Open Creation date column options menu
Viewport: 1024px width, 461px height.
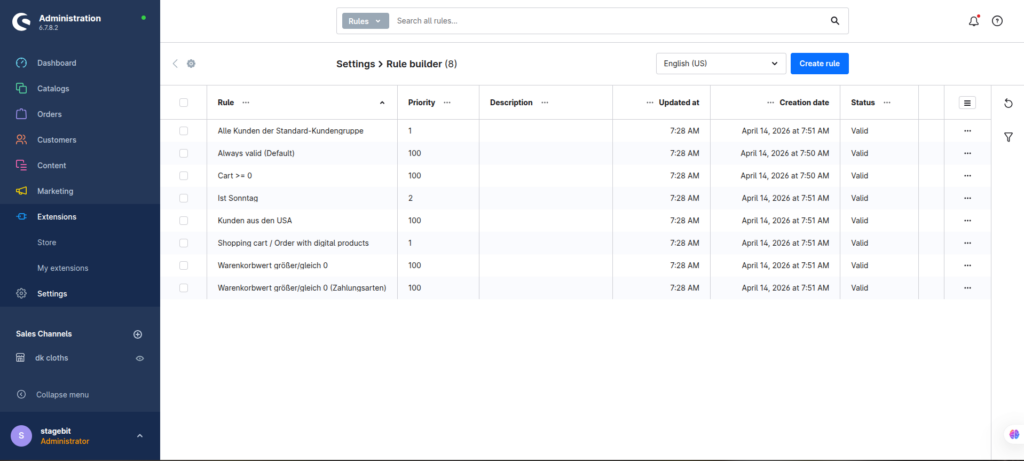point(771,103)
